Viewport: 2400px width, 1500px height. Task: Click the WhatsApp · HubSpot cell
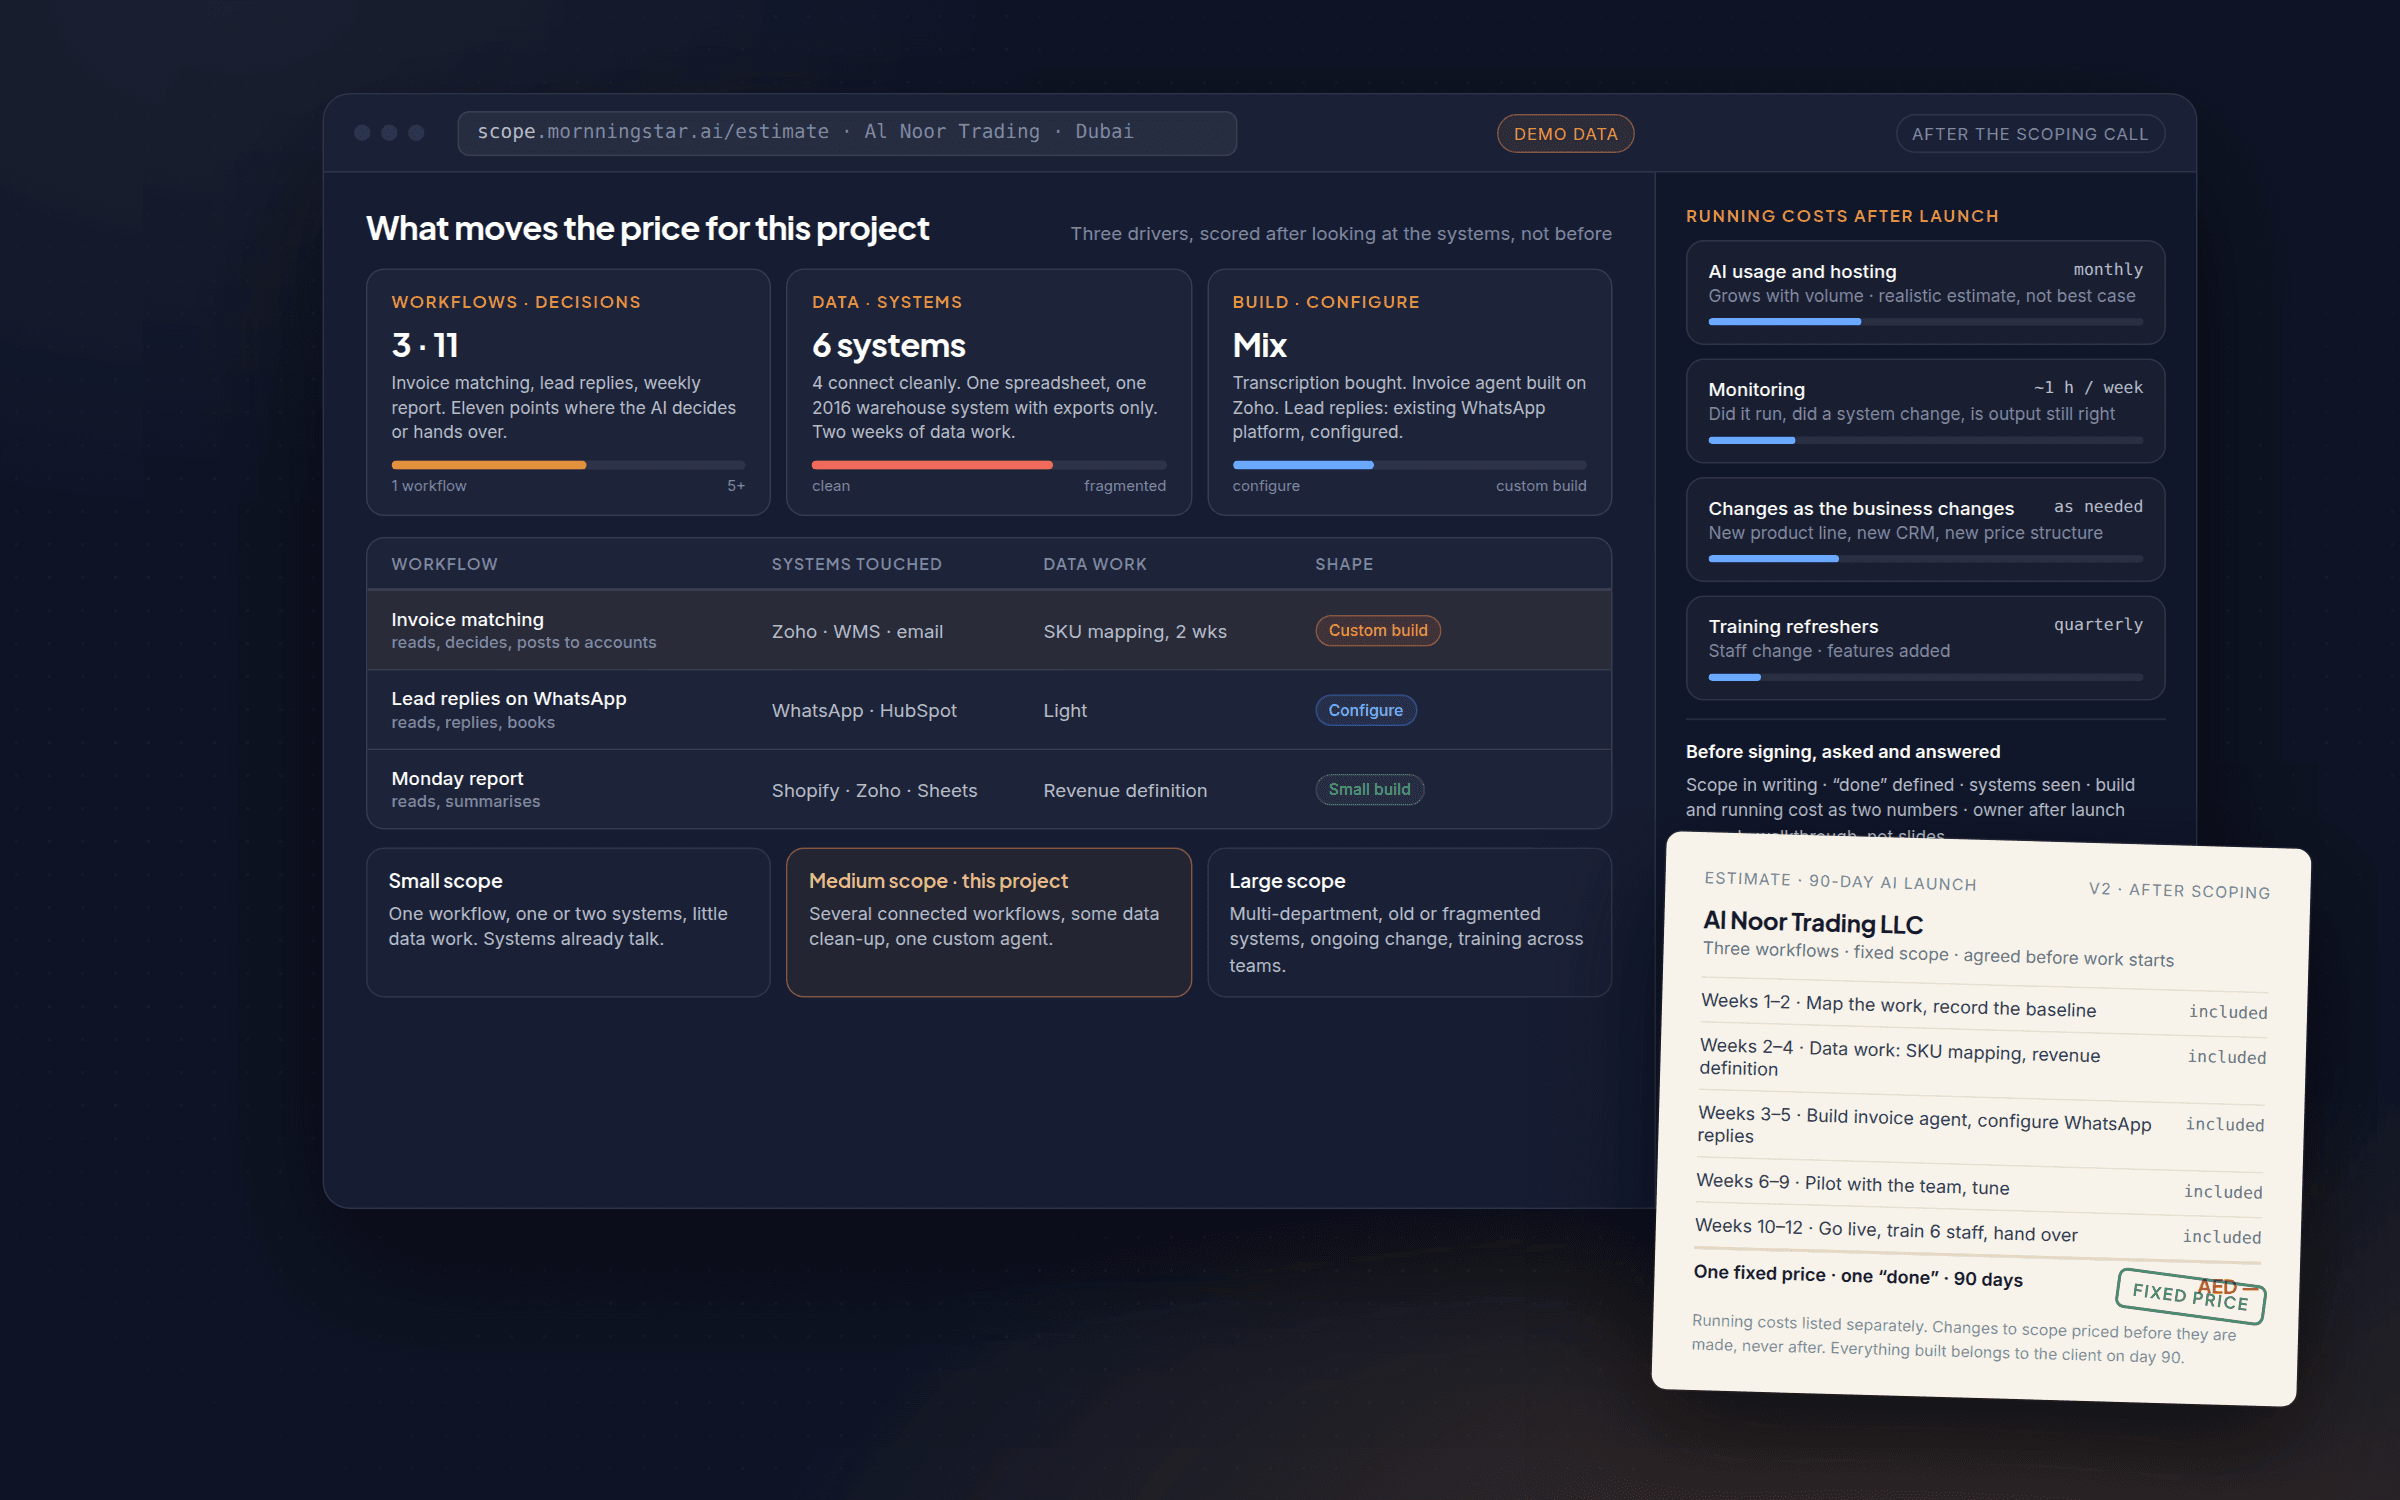[864, 711]
